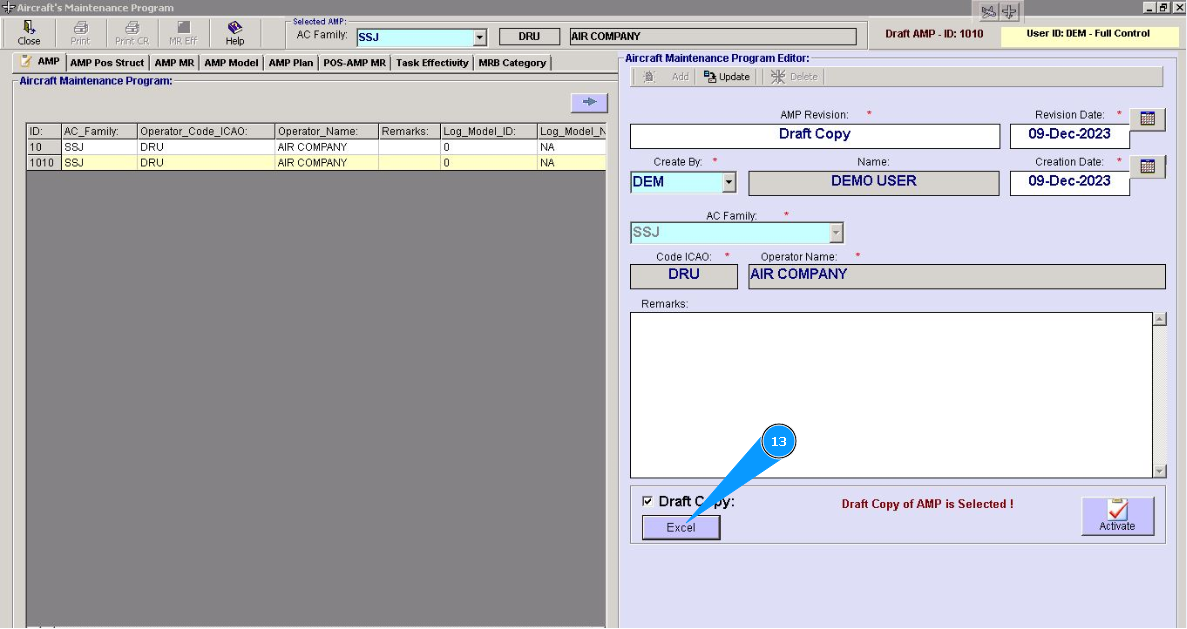
Task: Open Help from the toolbar
Action: (x=235, y=33)
